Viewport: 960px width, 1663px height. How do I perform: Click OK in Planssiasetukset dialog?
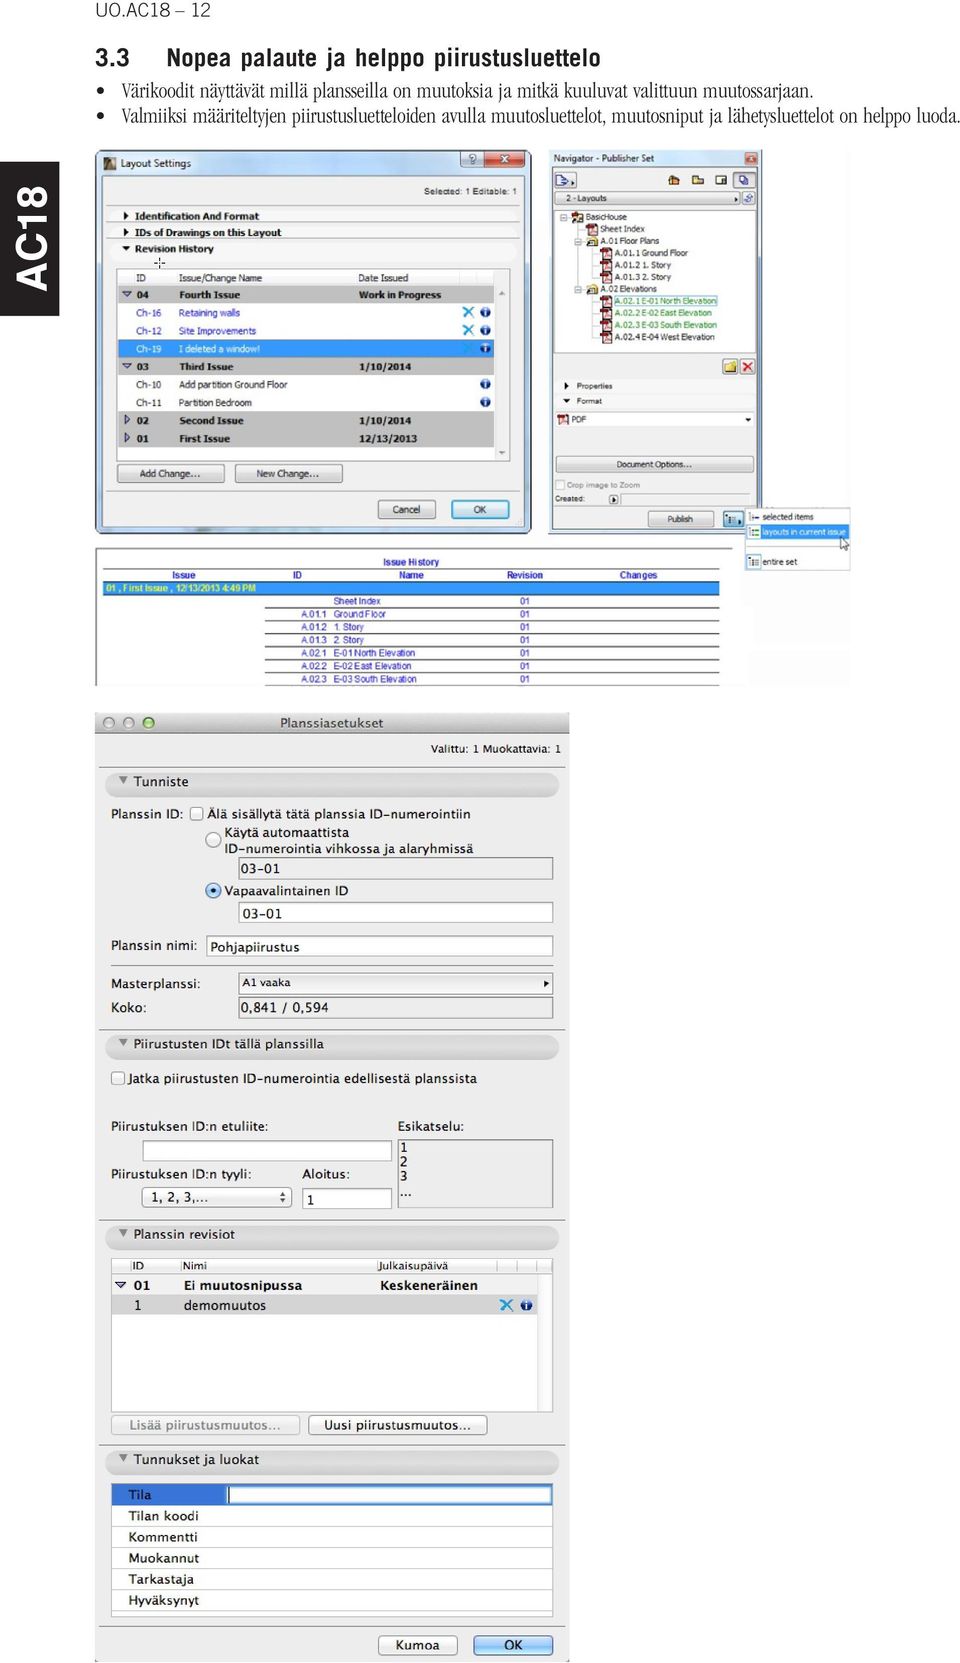tap(513, 1645)
